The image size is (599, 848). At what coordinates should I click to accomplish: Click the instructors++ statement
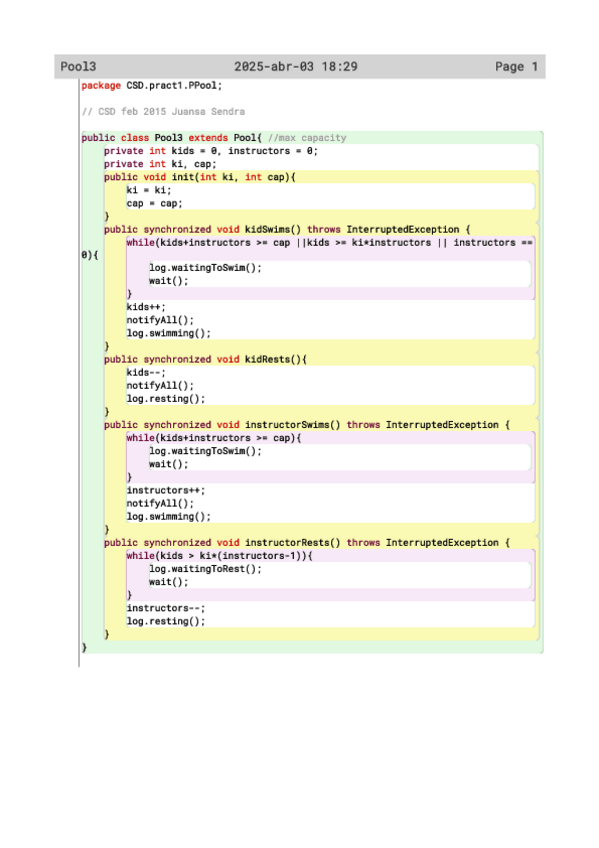(x=166, y=490)
